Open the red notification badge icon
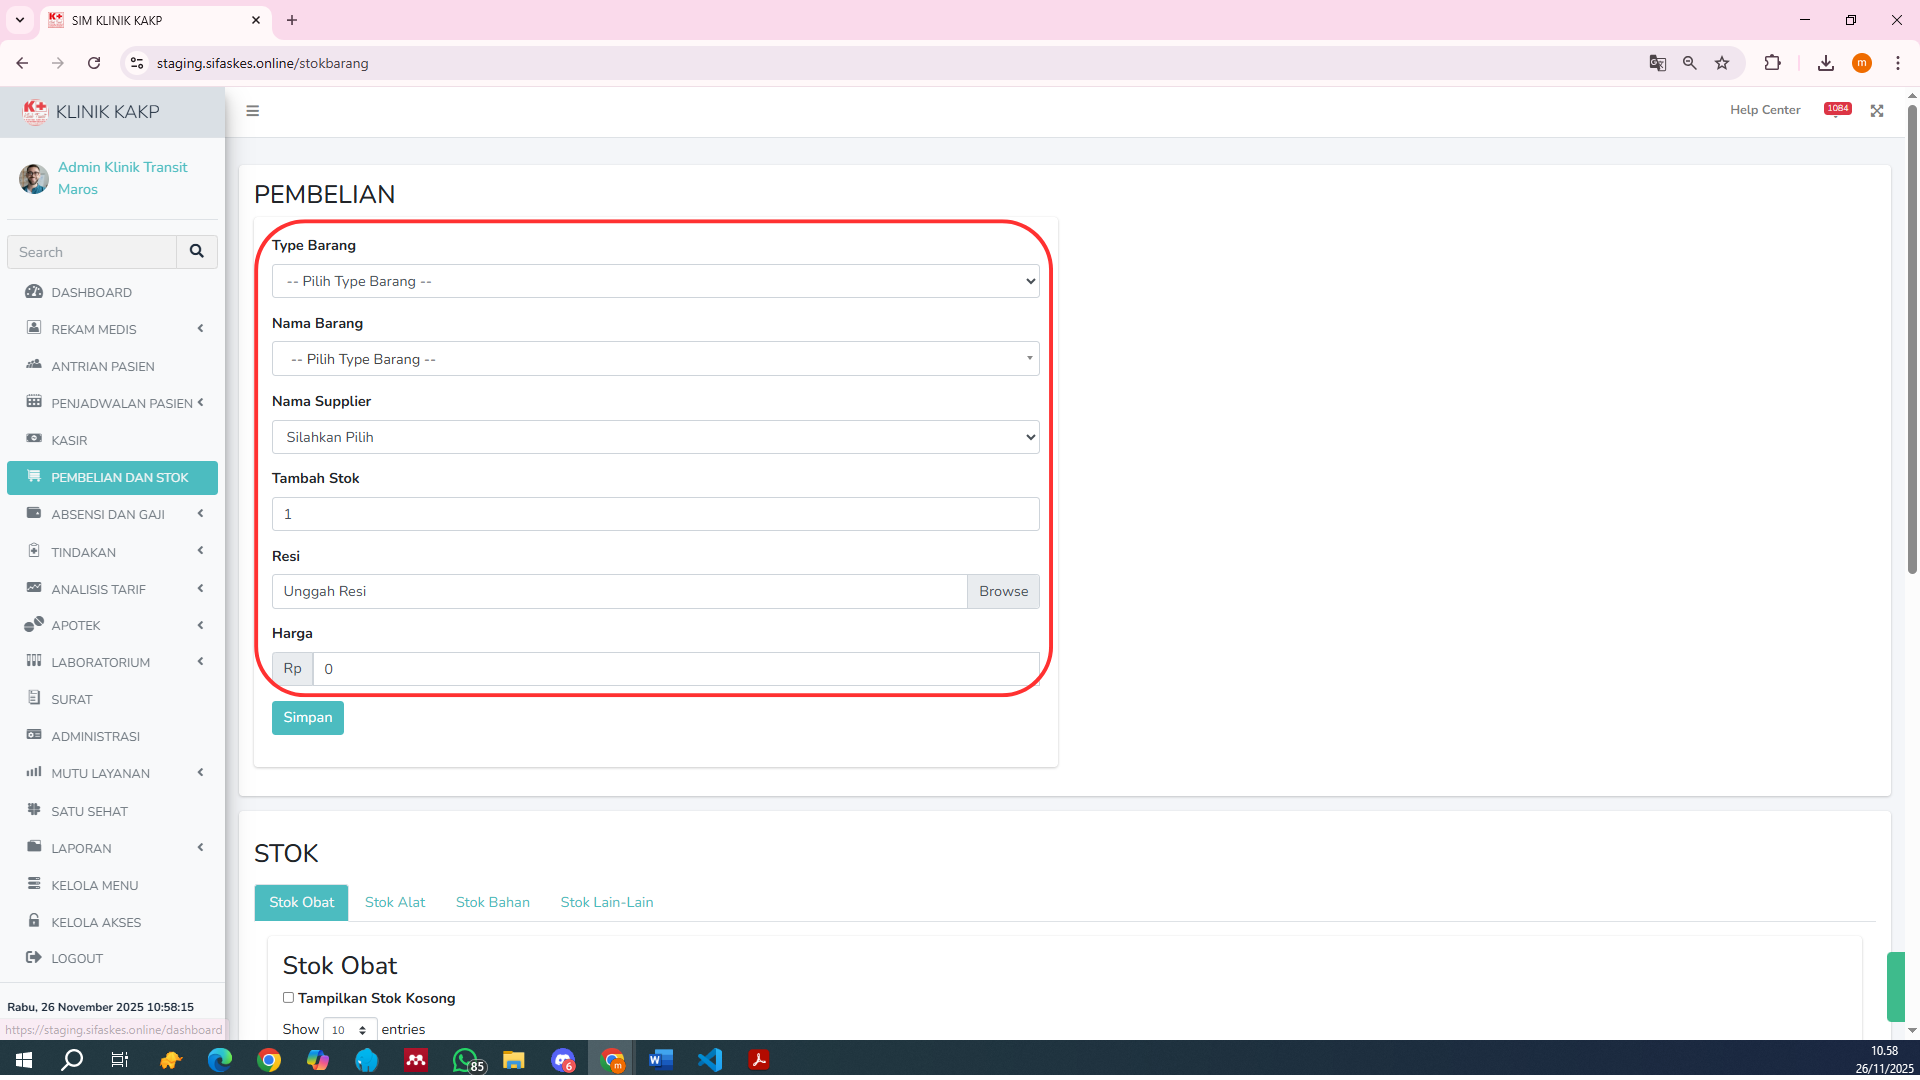Image resolution: width=1920 pixels, height=1080 pixels. click(1837, 109)
